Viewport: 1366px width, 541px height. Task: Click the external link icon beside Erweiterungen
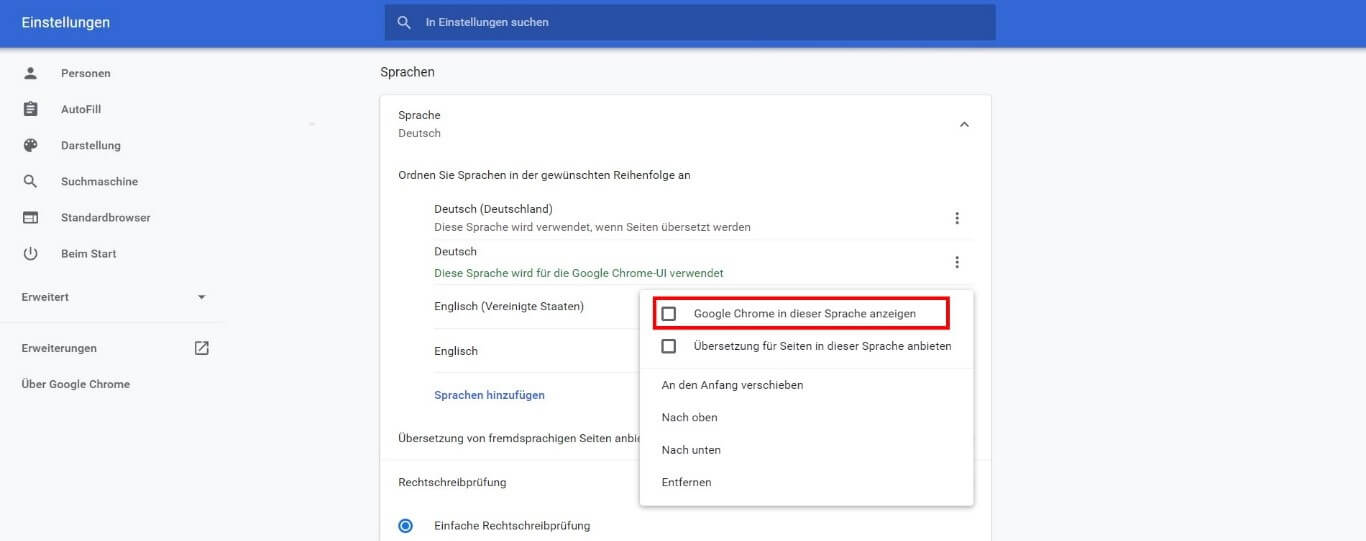point(202,348)
